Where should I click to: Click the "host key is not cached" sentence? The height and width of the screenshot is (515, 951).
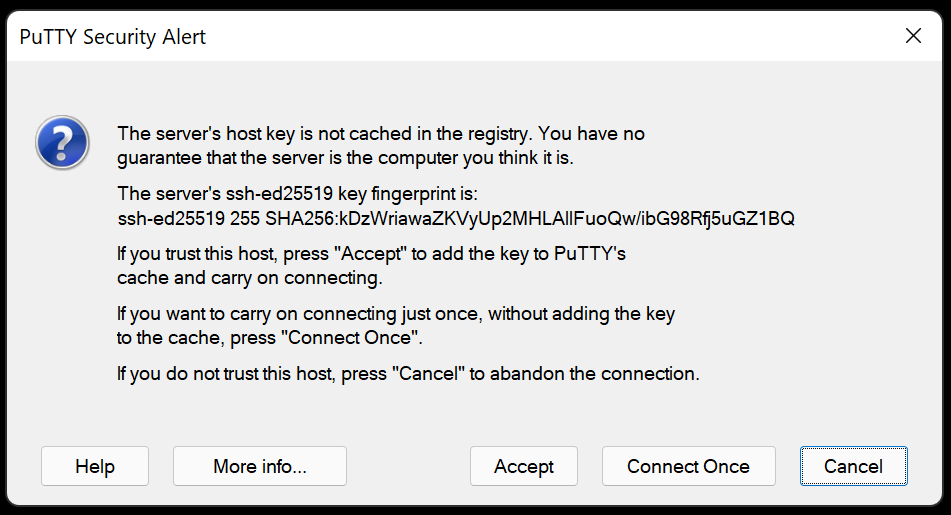coord(381,134)
